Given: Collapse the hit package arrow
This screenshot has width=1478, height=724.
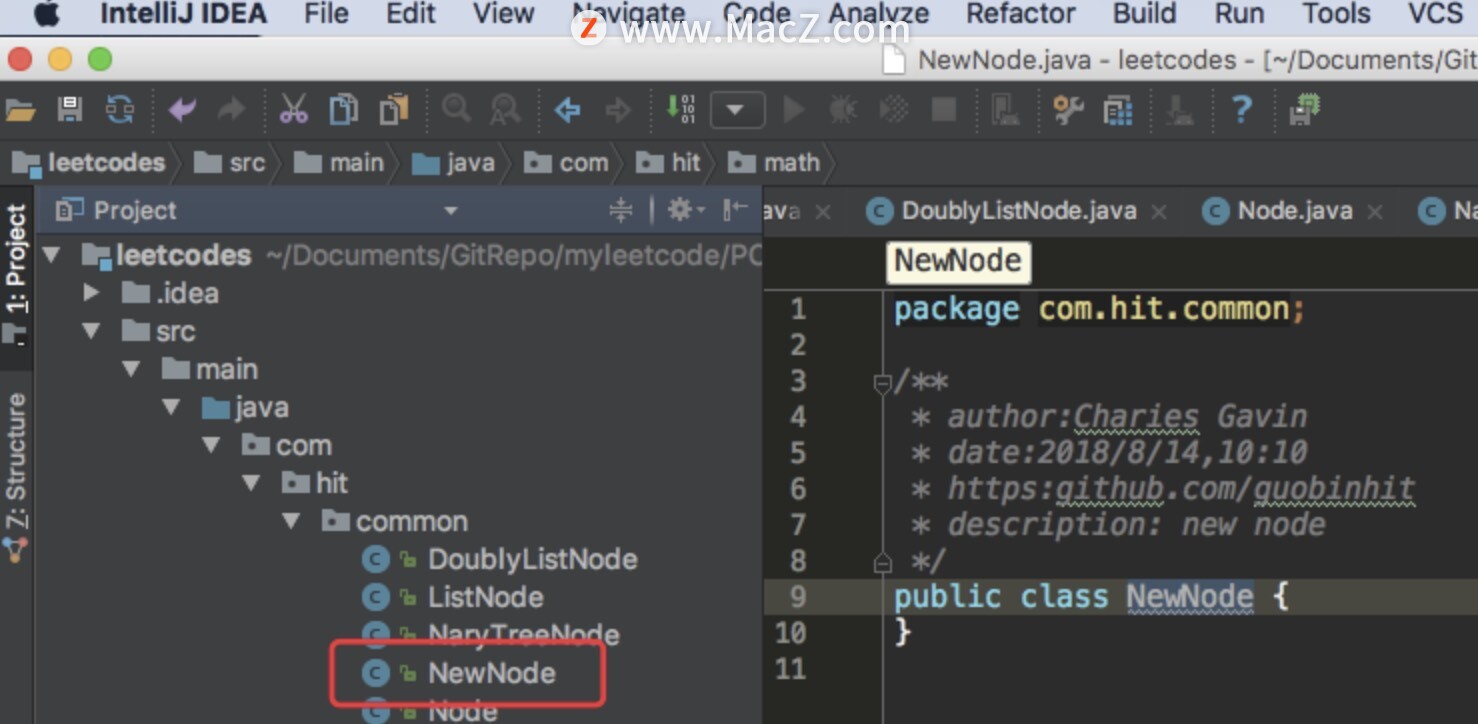Looking at the screenshot, I should (251, 483).
